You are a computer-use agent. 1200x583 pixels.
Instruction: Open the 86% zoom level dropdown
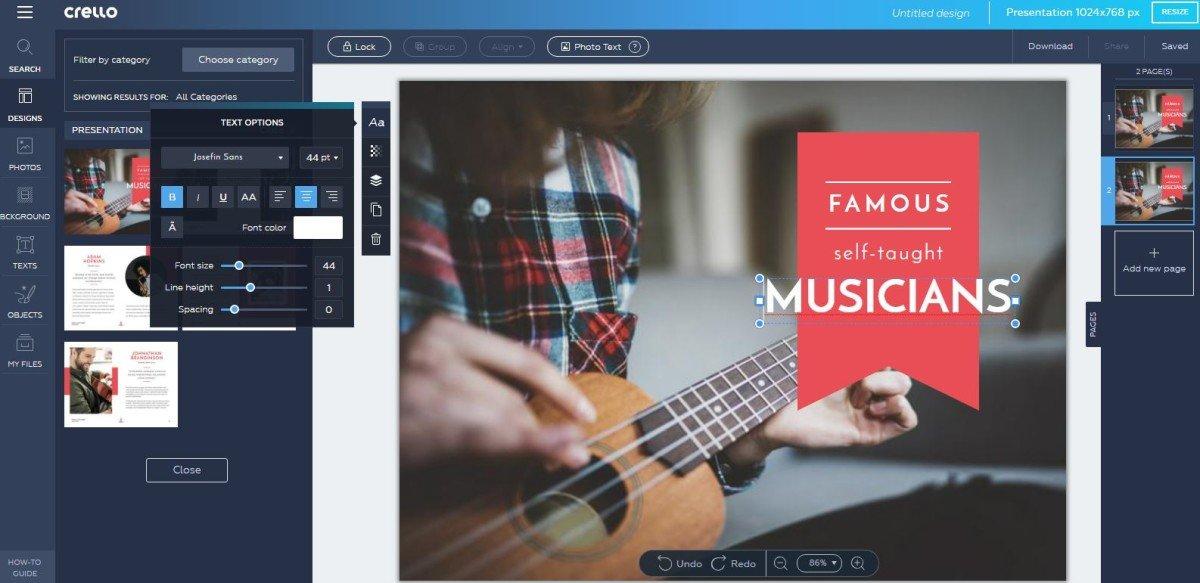[x=819, y=563]
